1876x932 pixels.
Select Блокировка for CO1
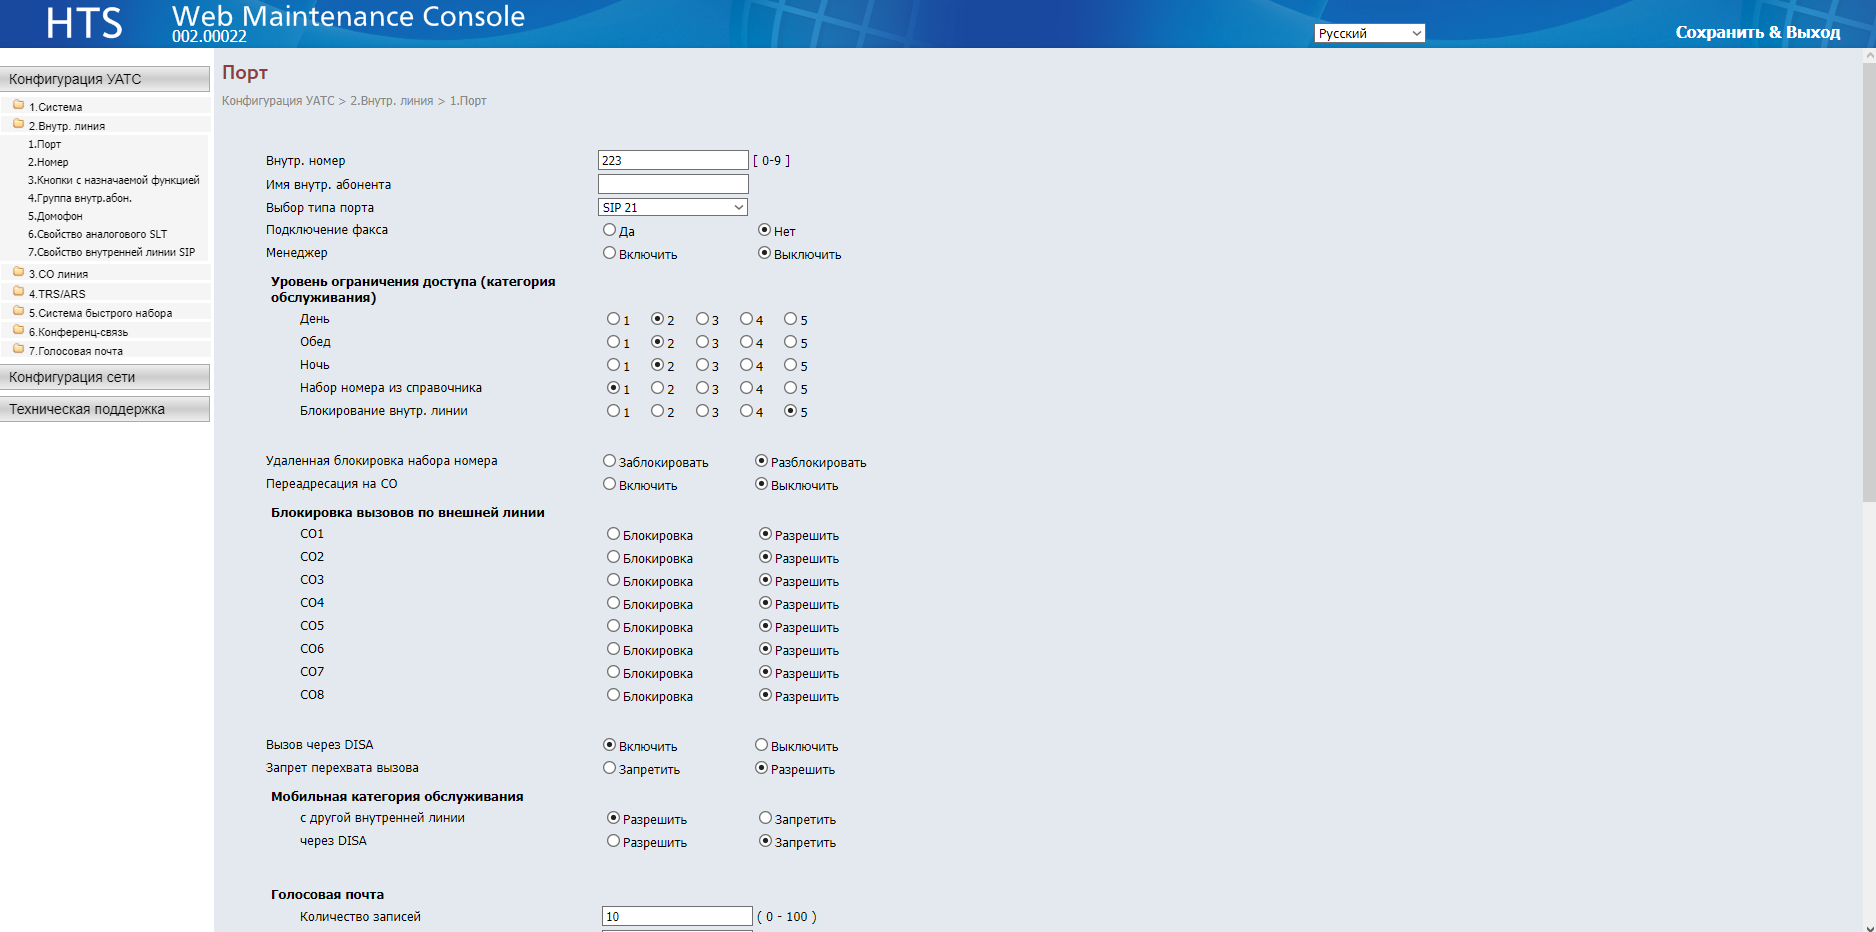point(613,534)
